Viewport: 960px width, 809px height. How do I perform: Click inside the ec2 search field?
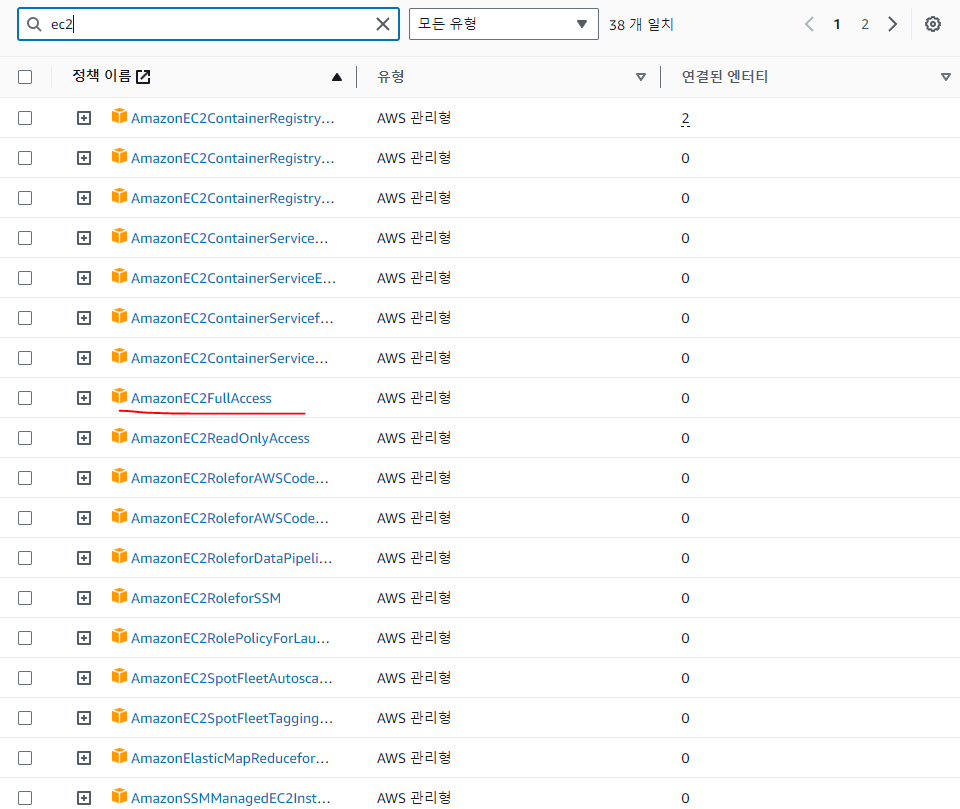(208, 24)
